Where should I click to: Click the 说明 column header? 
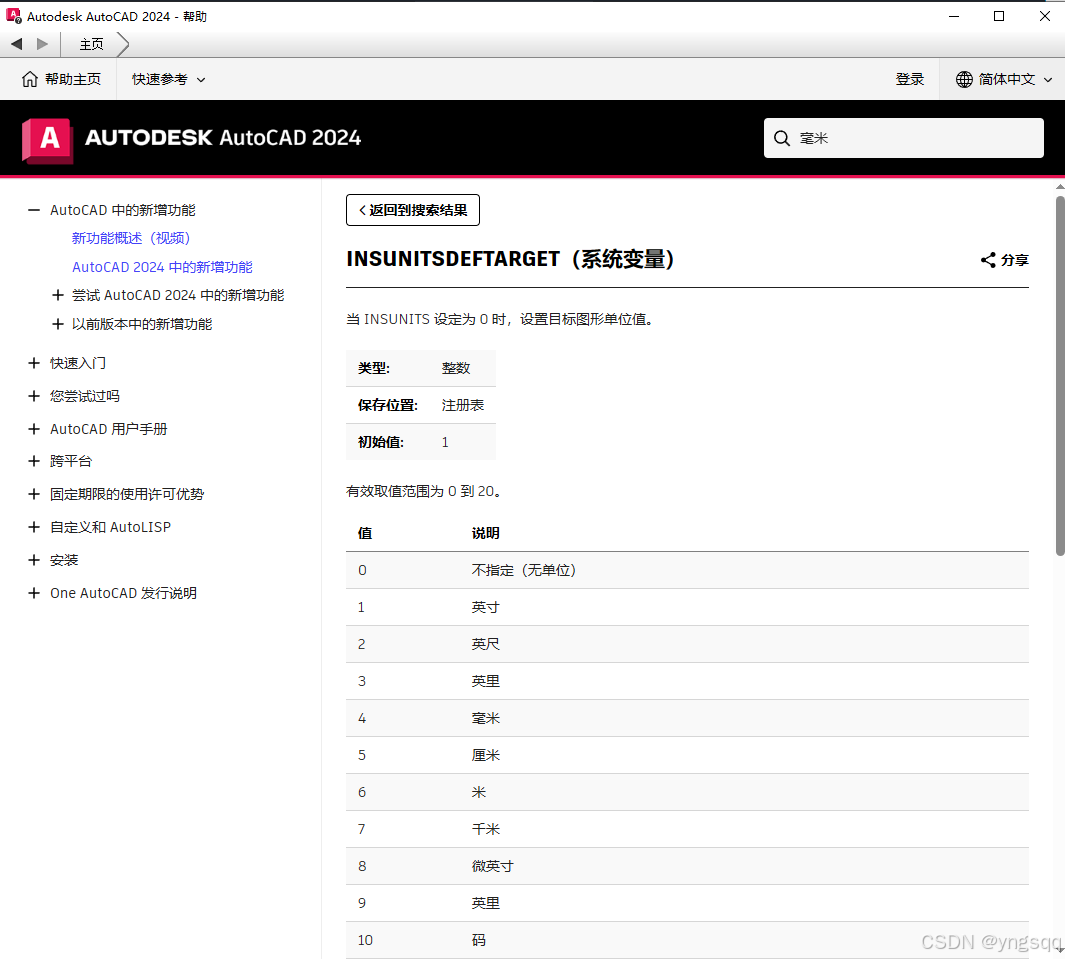click(x=486, y=533)
